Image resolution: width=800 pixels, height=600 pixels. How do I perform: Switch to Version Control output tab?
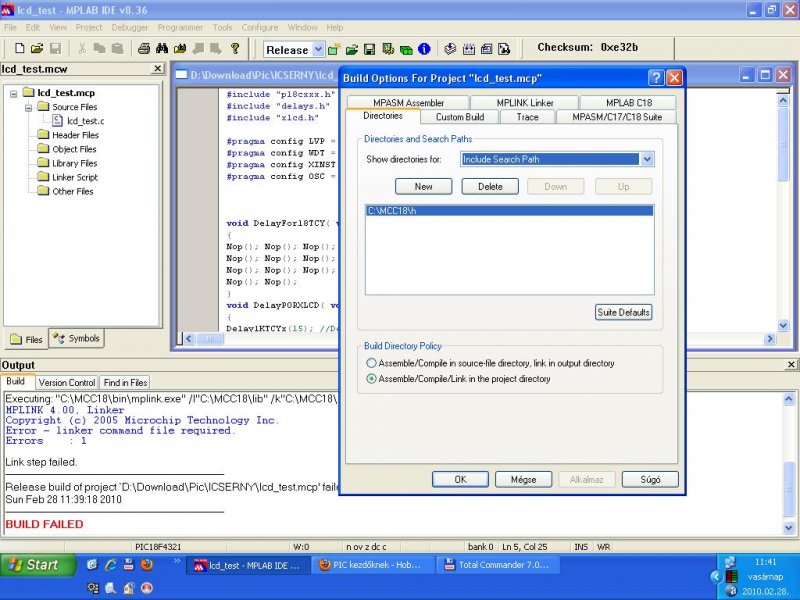(67, 382)
